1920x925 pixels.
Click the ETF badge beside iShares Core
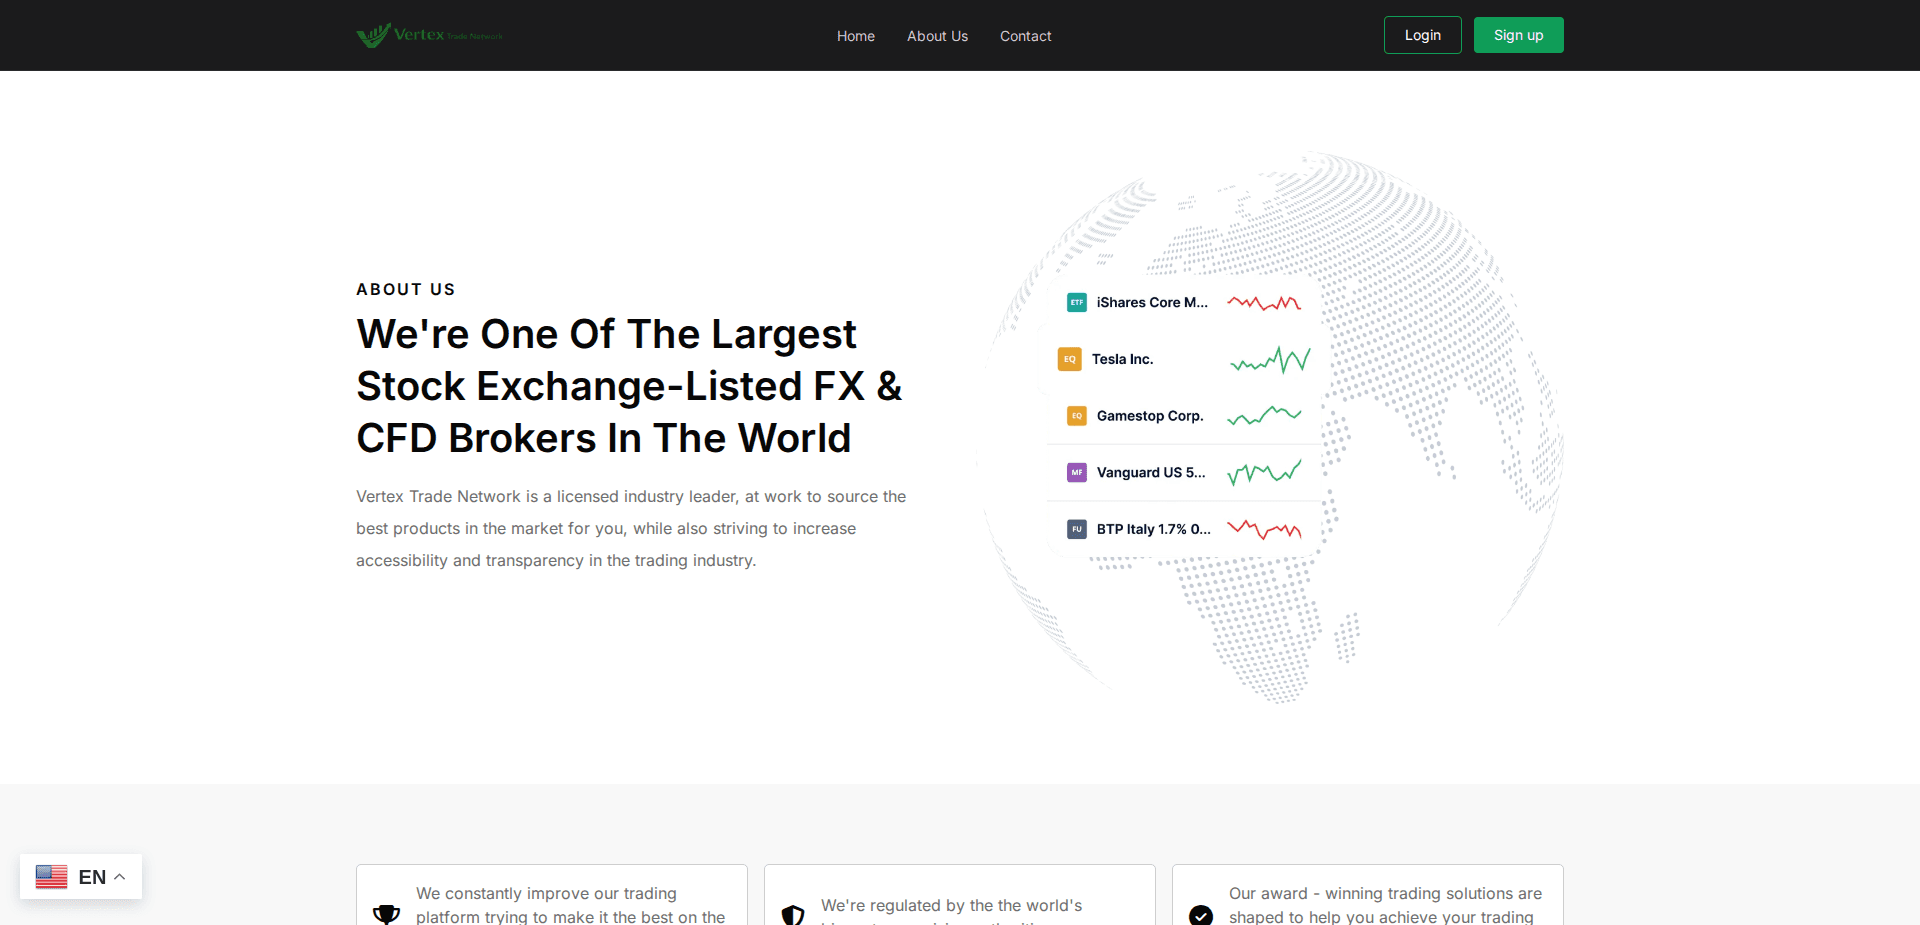point(1076,301)
